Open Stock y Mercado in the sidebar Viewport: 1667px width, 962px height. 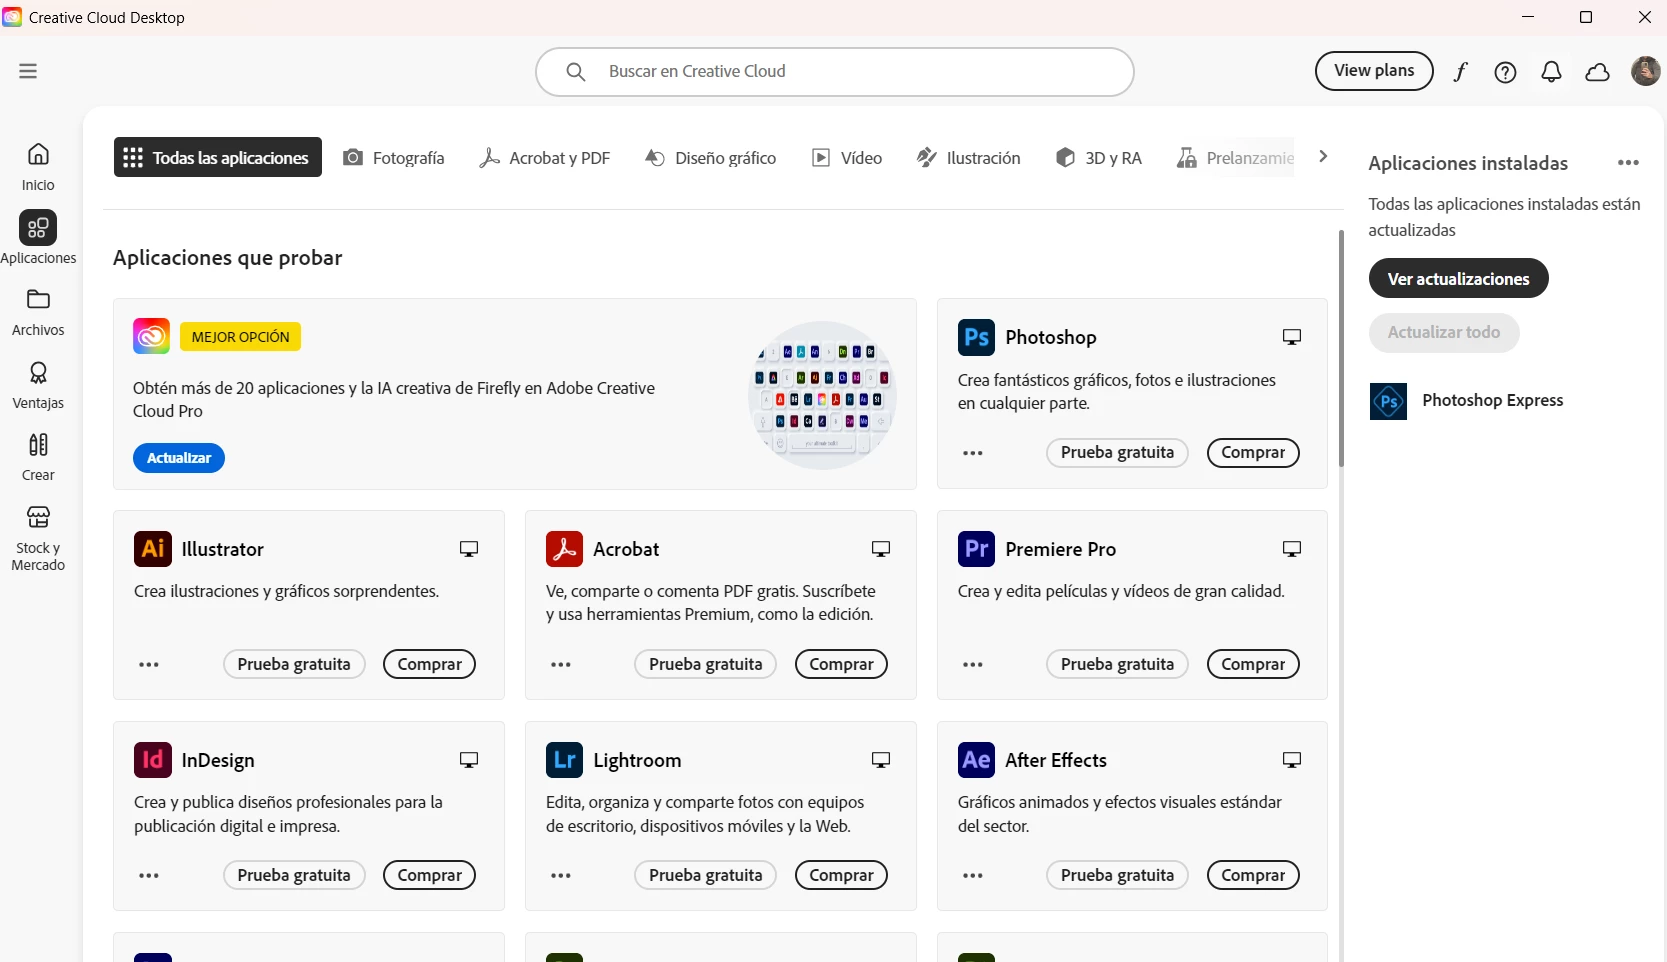click(38, 538)
